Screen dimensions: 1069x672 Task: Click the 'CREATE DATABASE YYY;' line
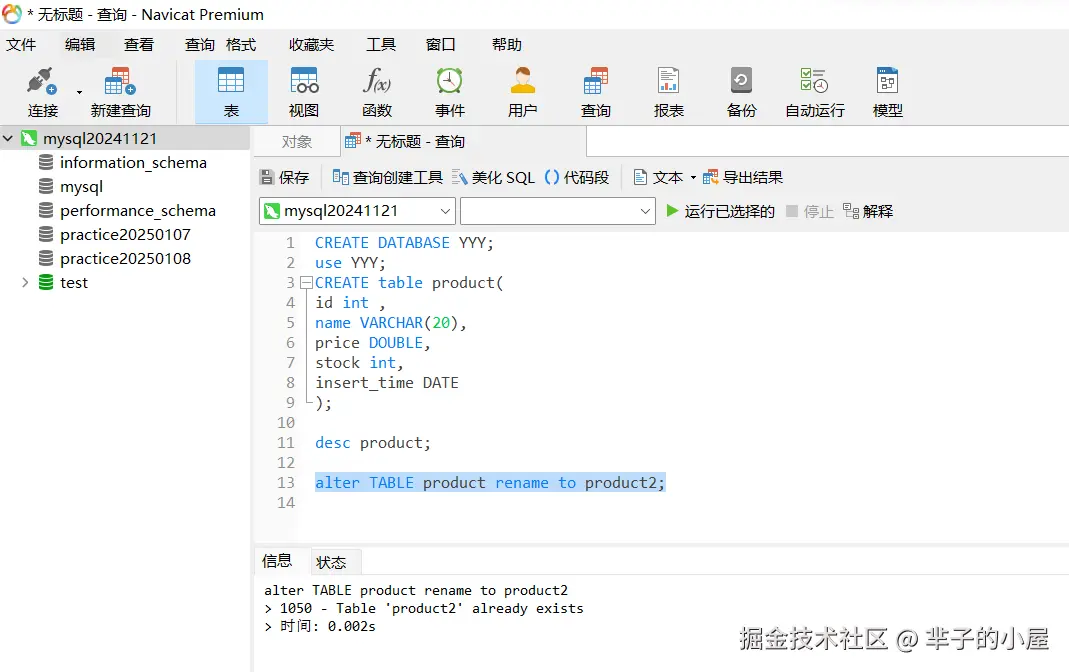404,243
